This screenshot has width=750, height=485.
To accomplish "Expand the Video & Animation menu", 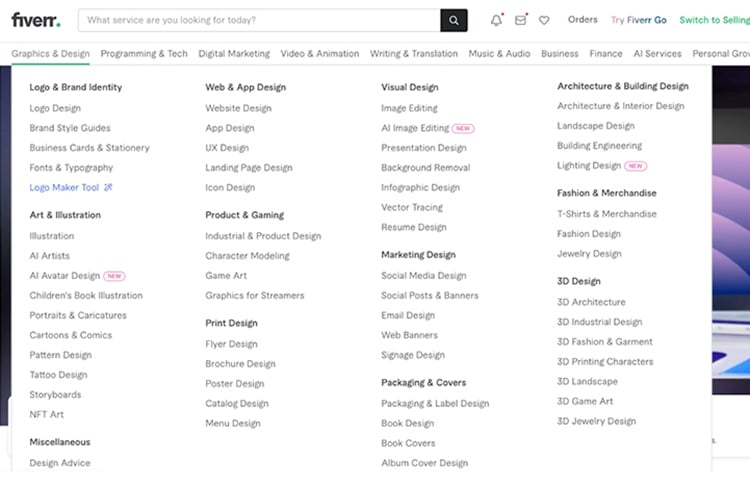I will click(x=319, y=54).
